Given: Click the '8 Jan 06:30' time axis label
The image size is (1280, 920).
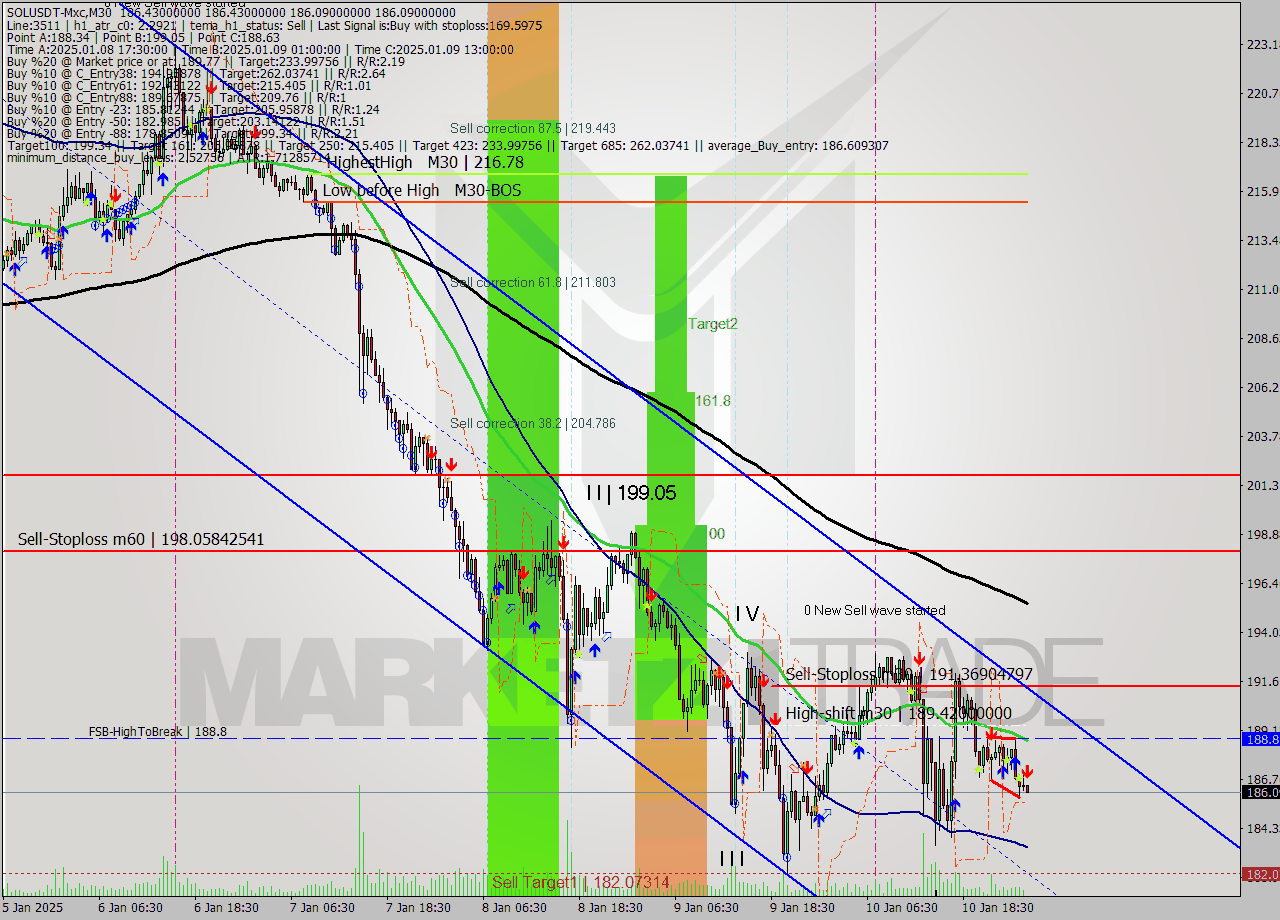Looking at the screenshot, I should 514,908.
